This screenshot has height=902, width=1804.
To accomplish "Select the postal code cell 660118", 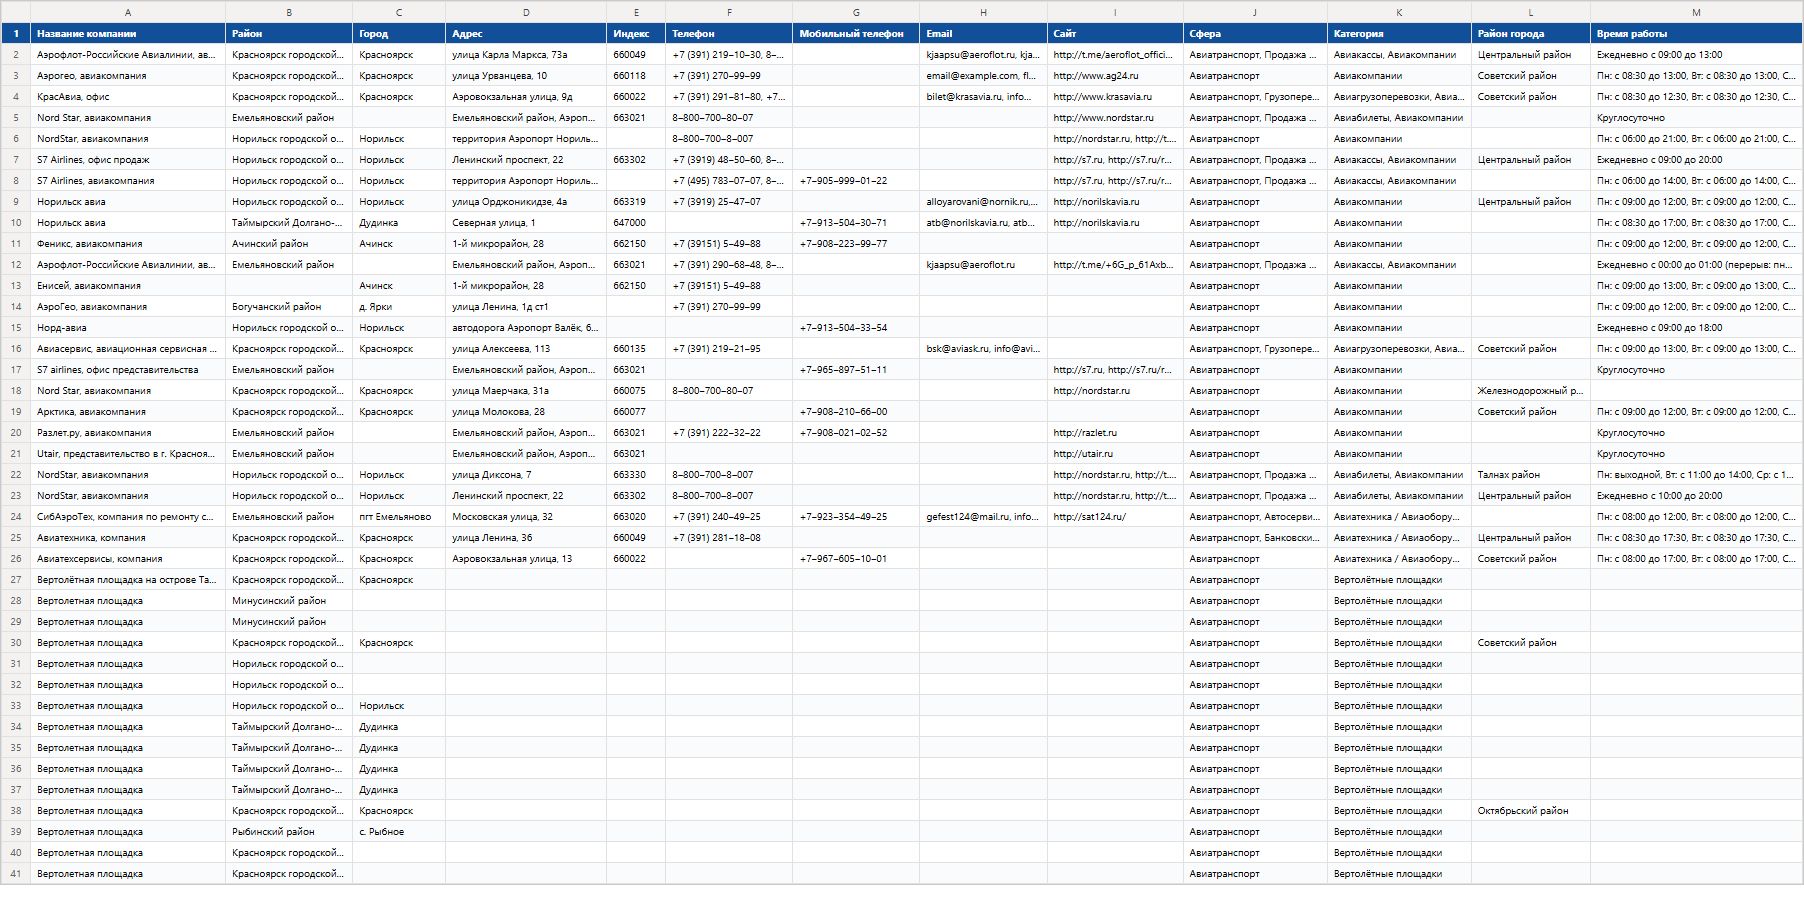I will click(x=636, y=76).
